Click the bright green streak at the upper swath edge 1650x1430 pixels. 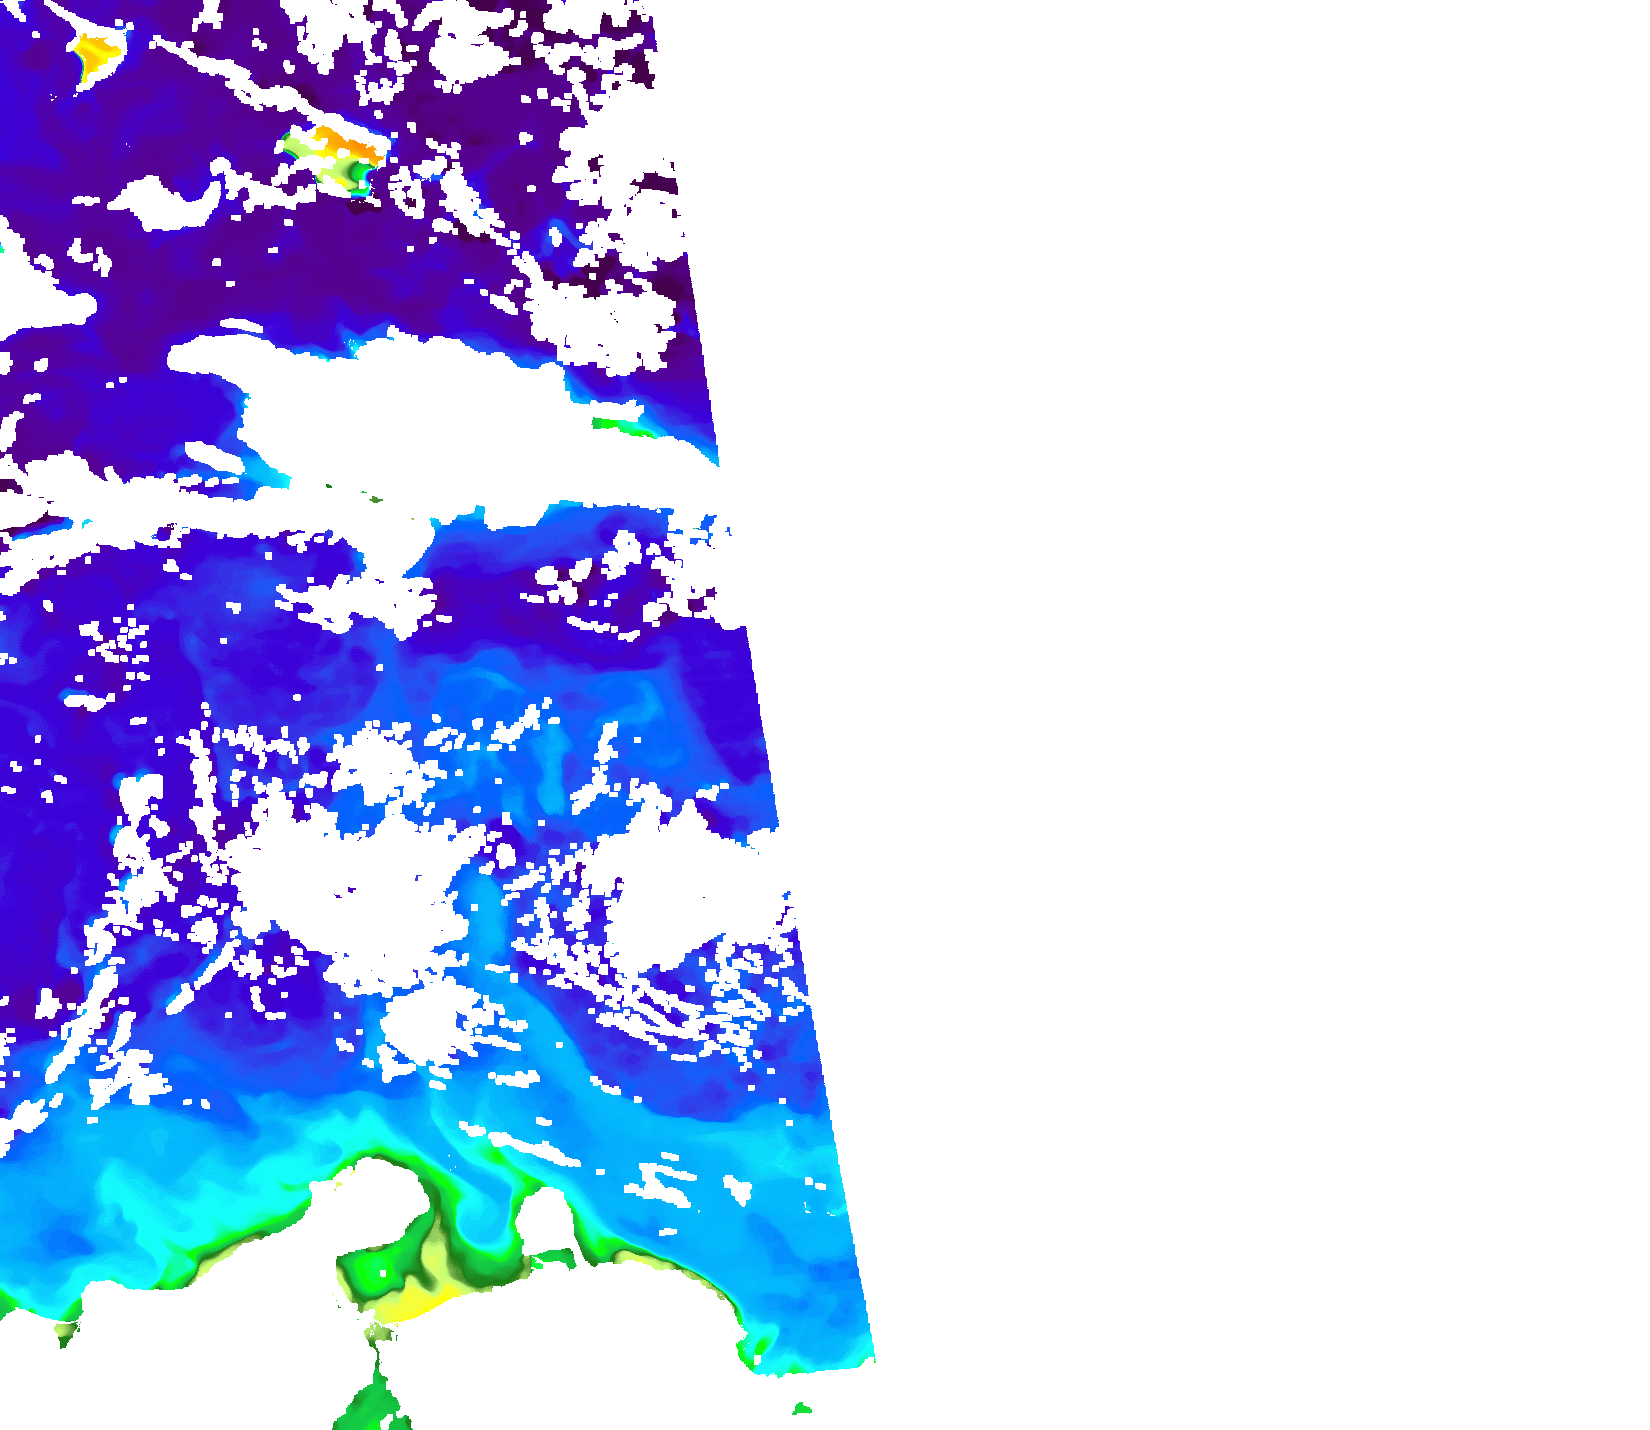622,427
